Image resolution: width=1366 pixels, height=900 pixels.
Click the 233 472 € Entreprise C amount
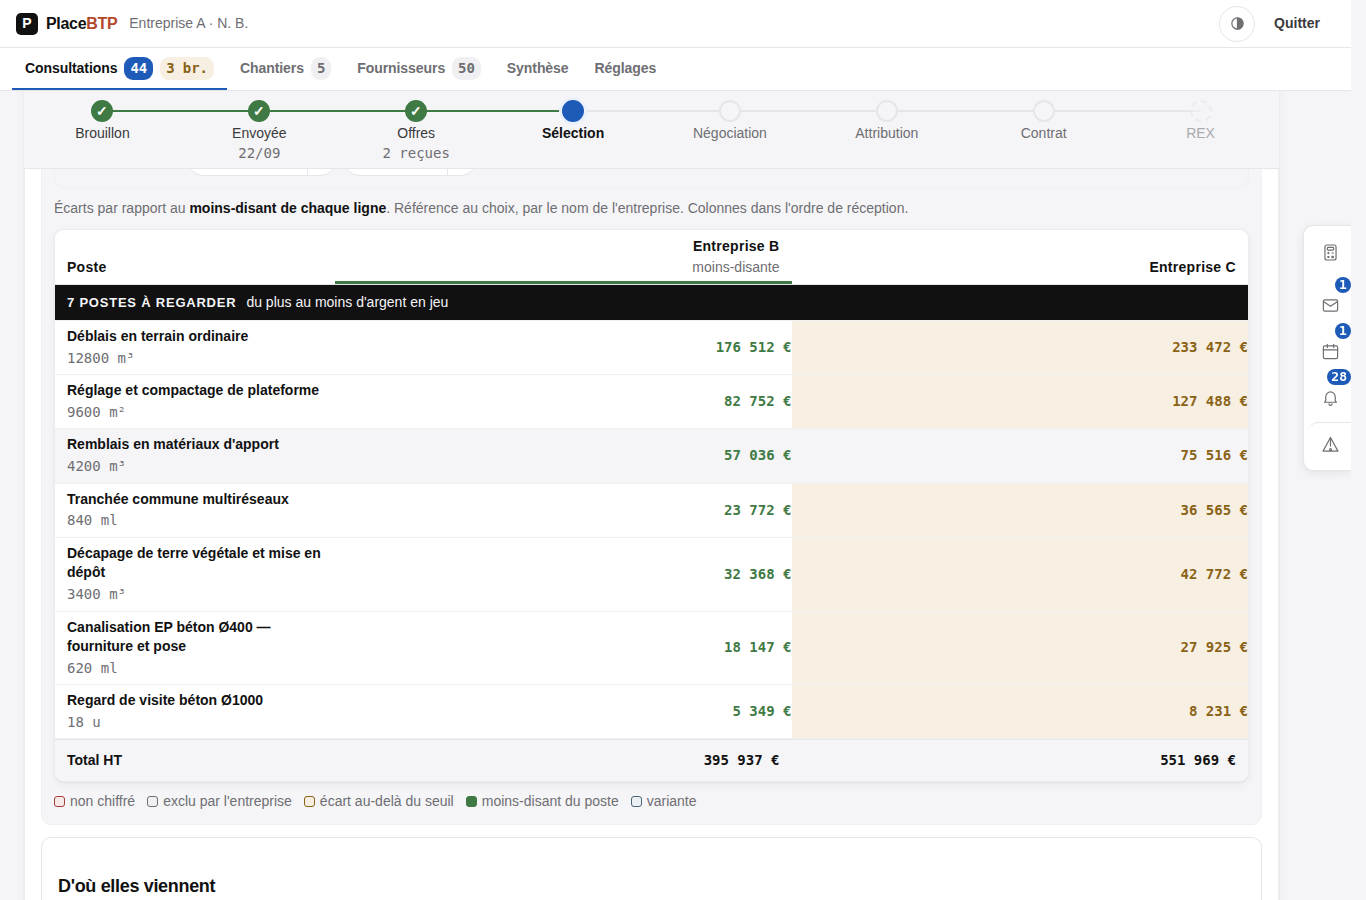[1210, 347]
